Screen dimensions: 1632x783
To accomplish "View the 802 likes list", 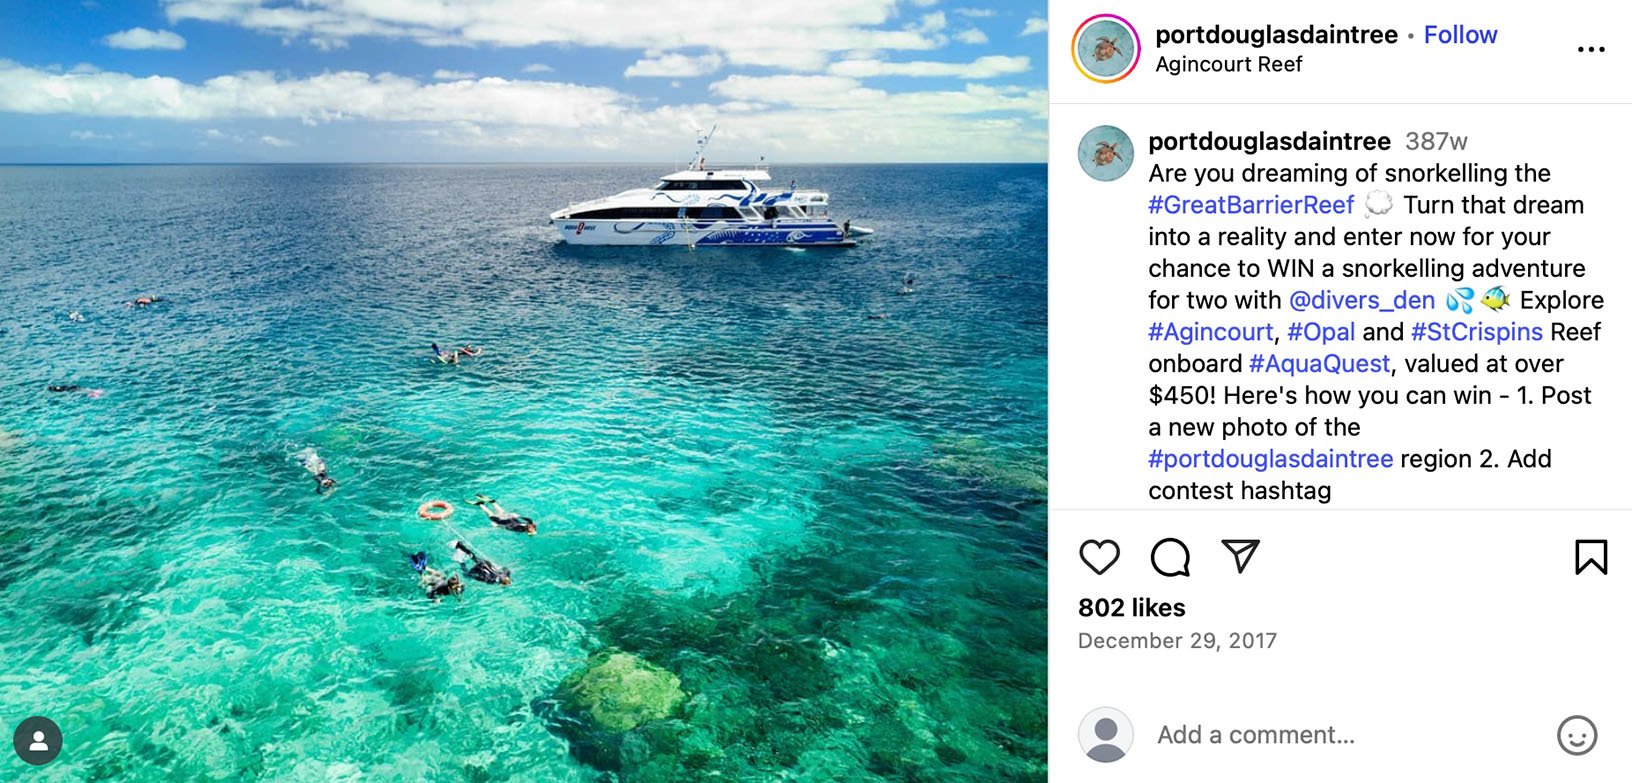I will [x=1131, y=608].
